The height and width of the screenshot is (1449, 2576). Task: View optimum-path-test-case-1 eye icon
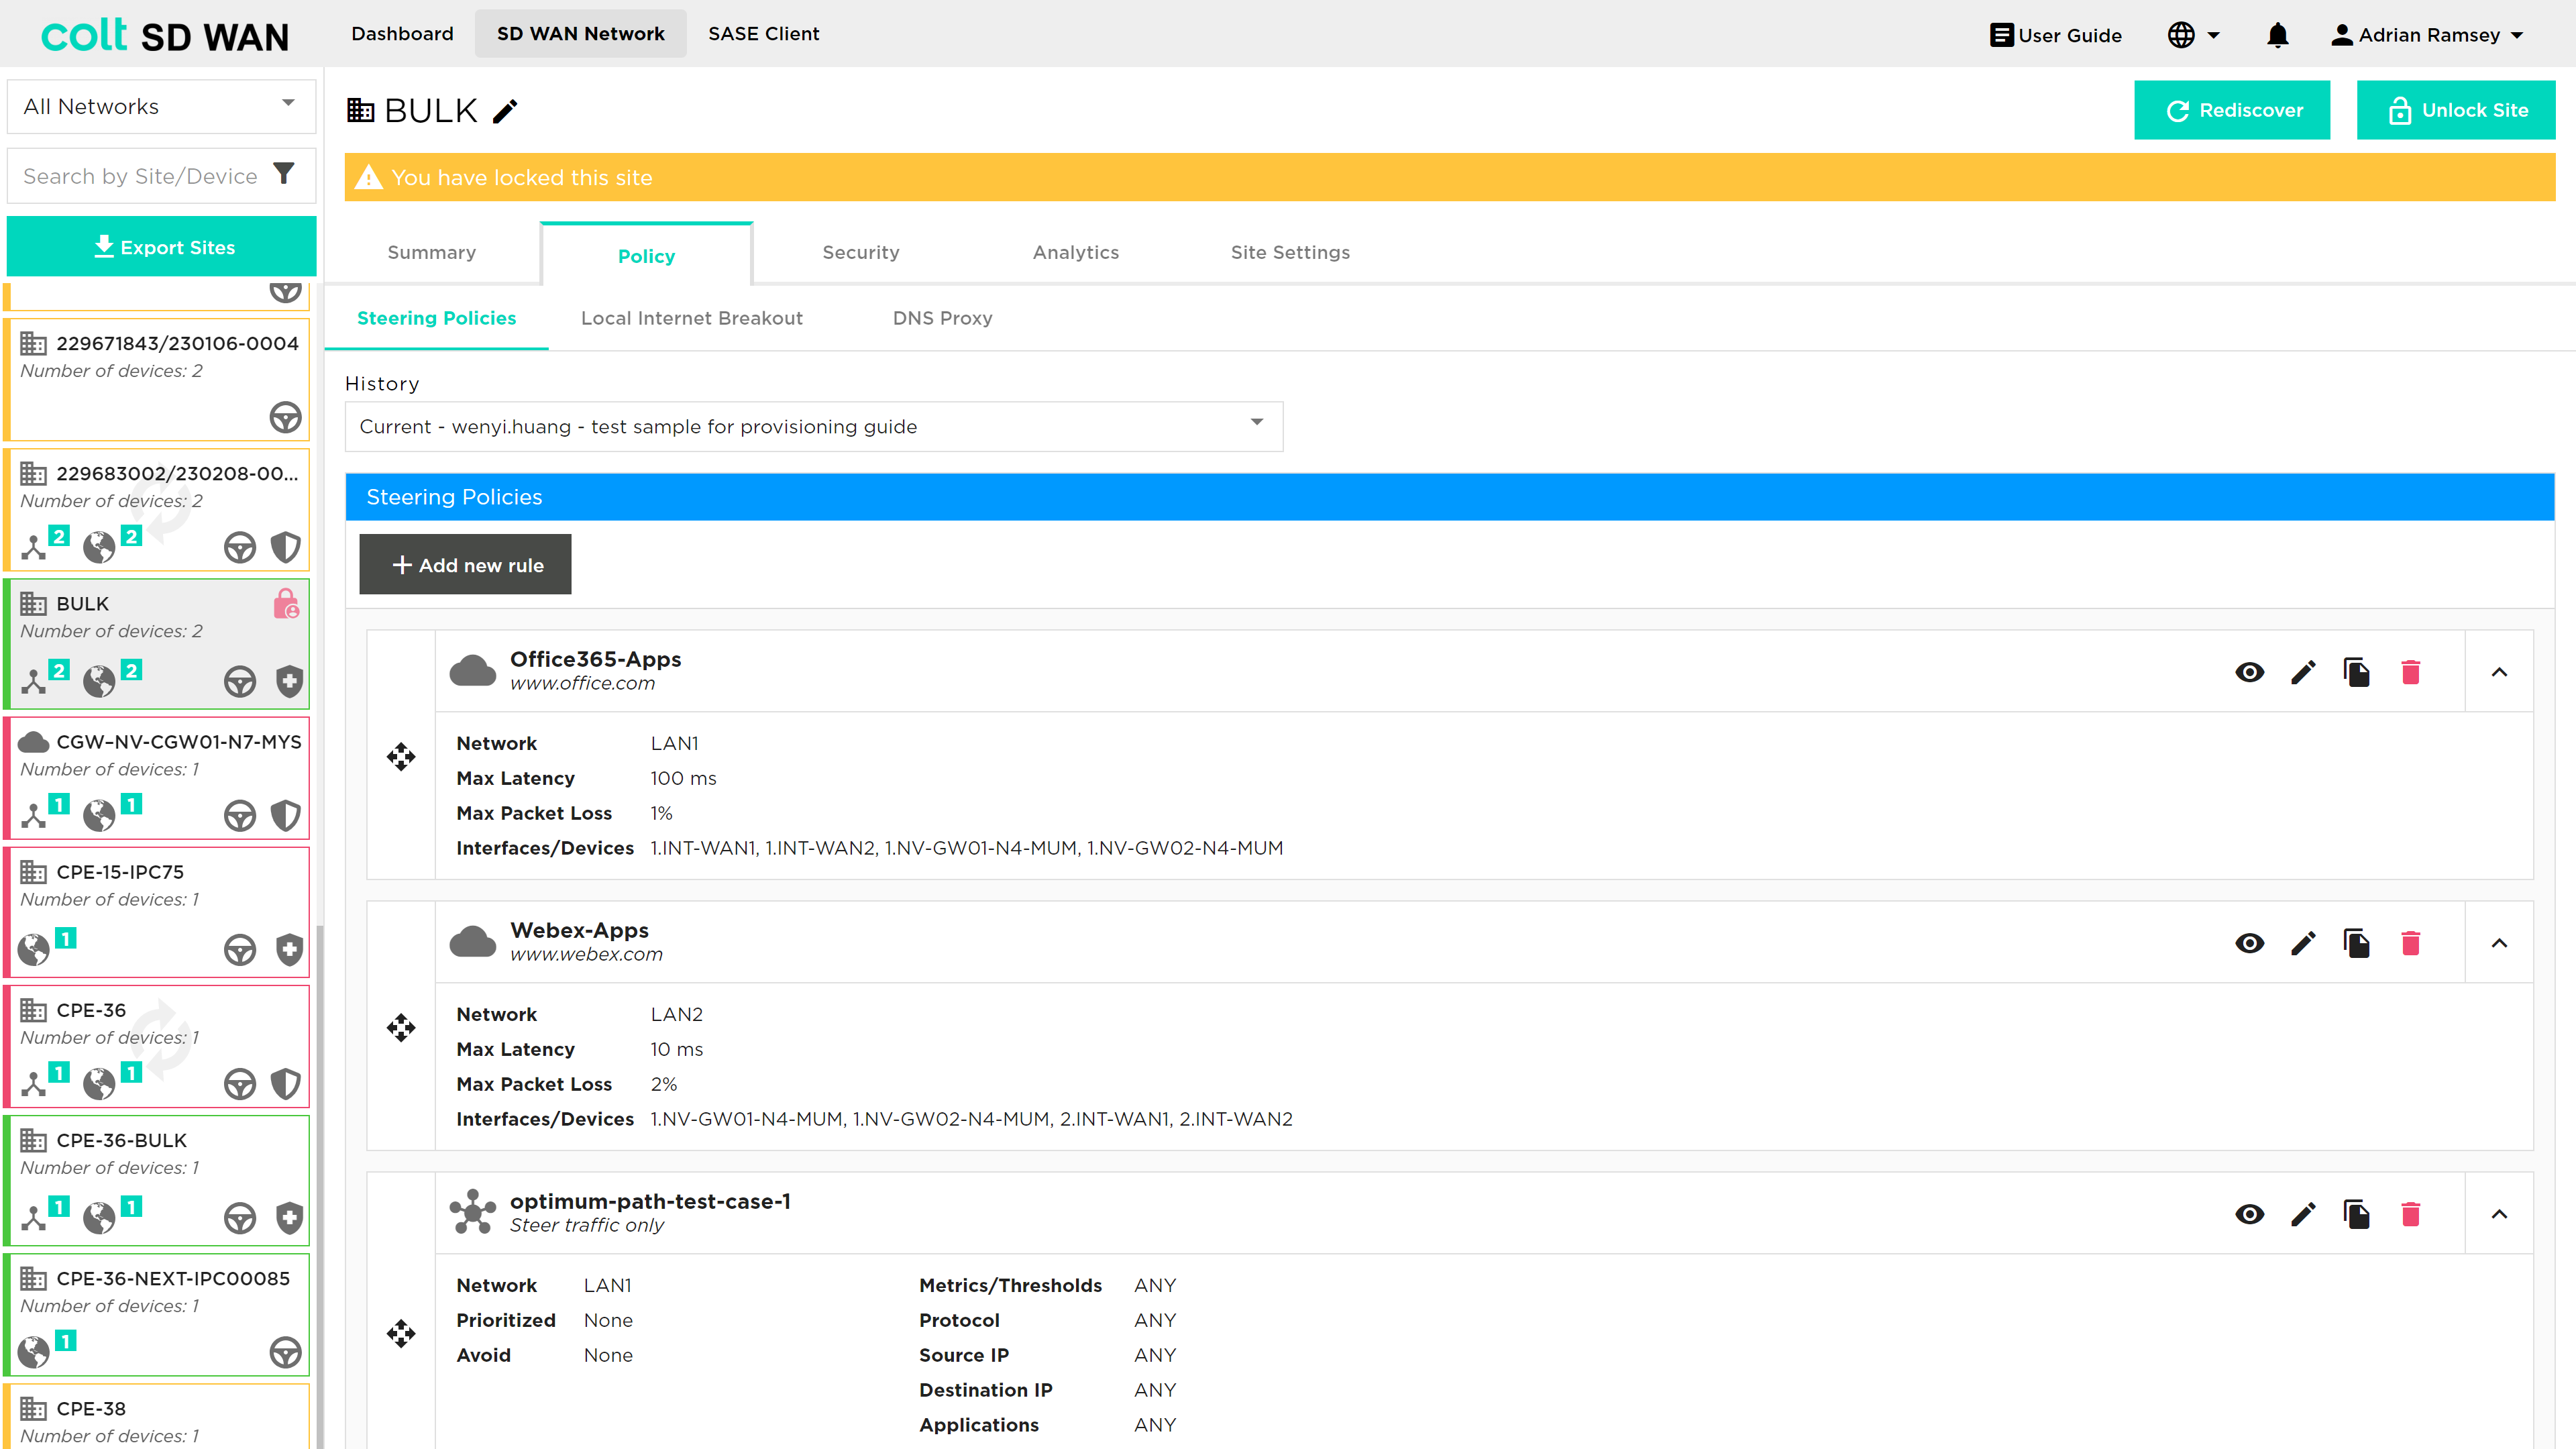2250,1214
